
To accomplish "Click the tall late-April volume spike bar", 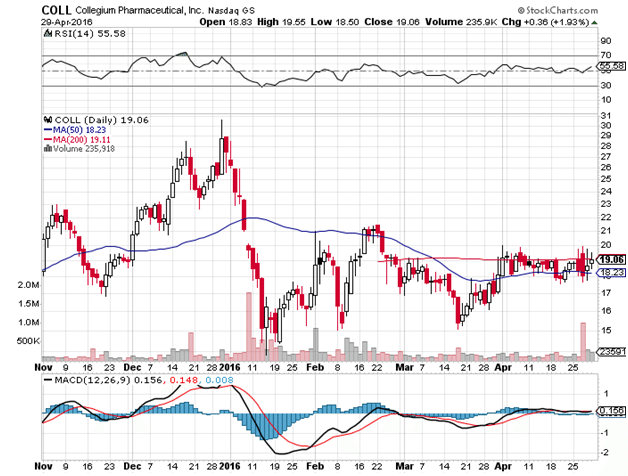I will point(581,341).
